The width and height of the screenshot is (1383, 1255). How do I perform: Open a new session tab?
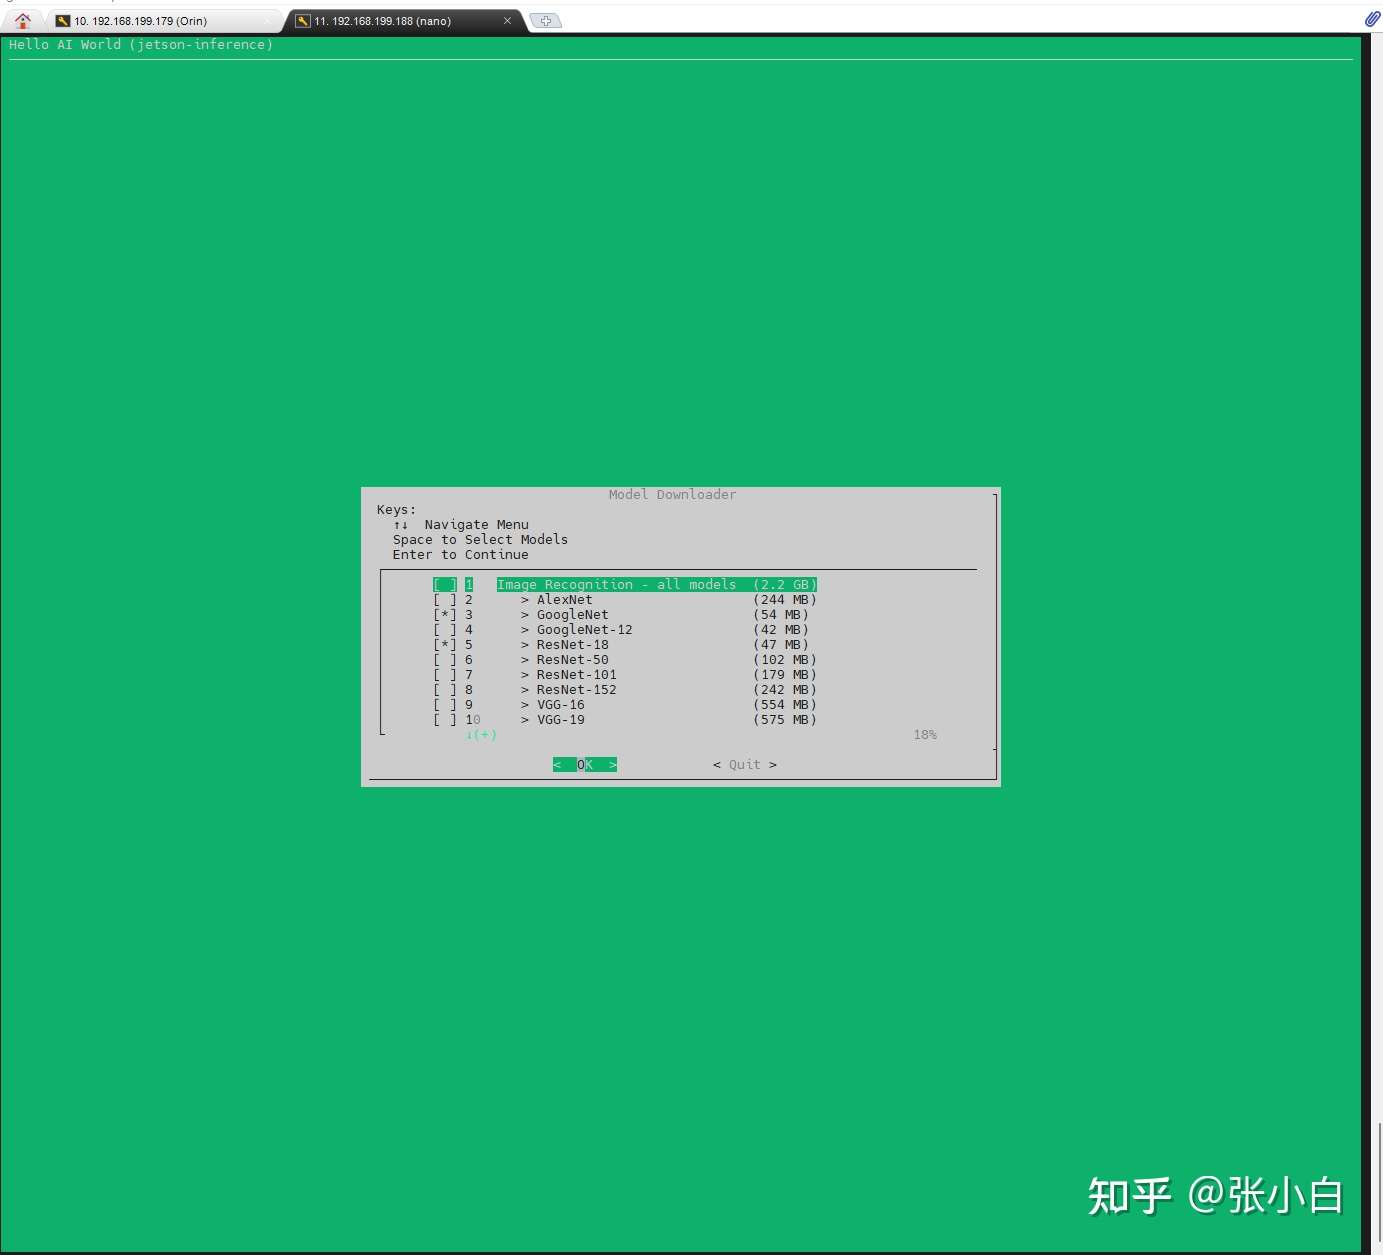coord(545,20)
